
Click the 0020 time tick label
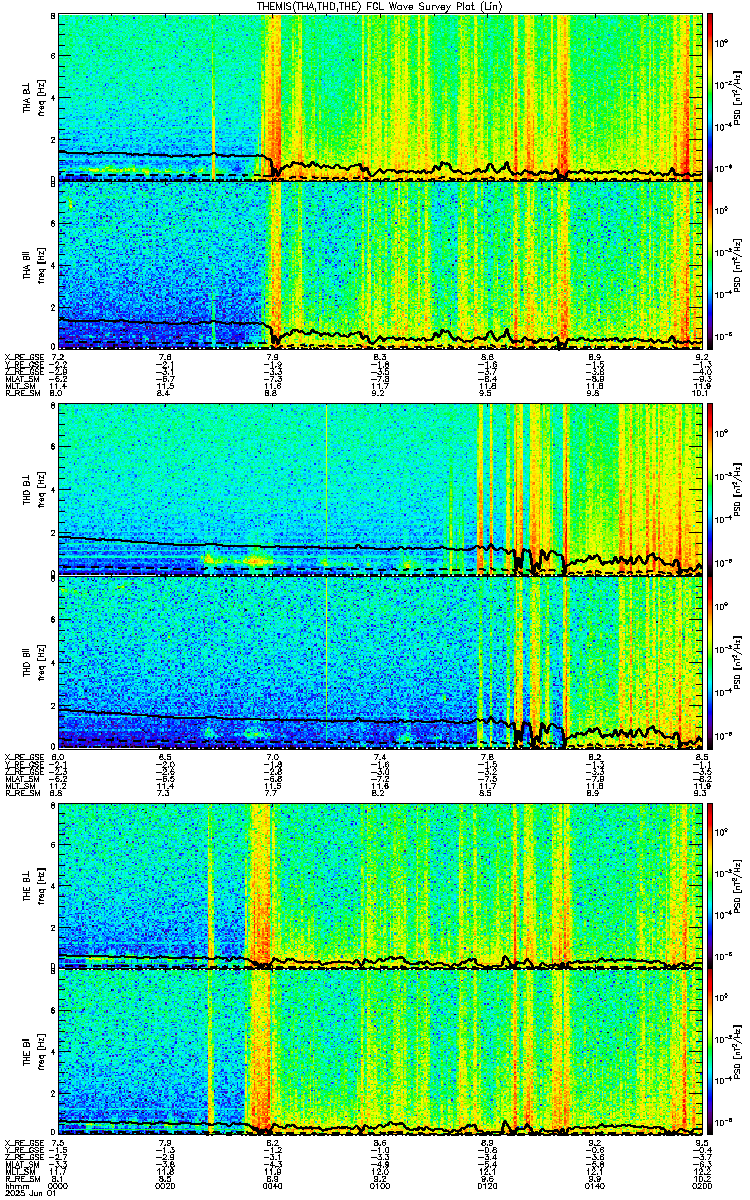(x=165, y=1185)
